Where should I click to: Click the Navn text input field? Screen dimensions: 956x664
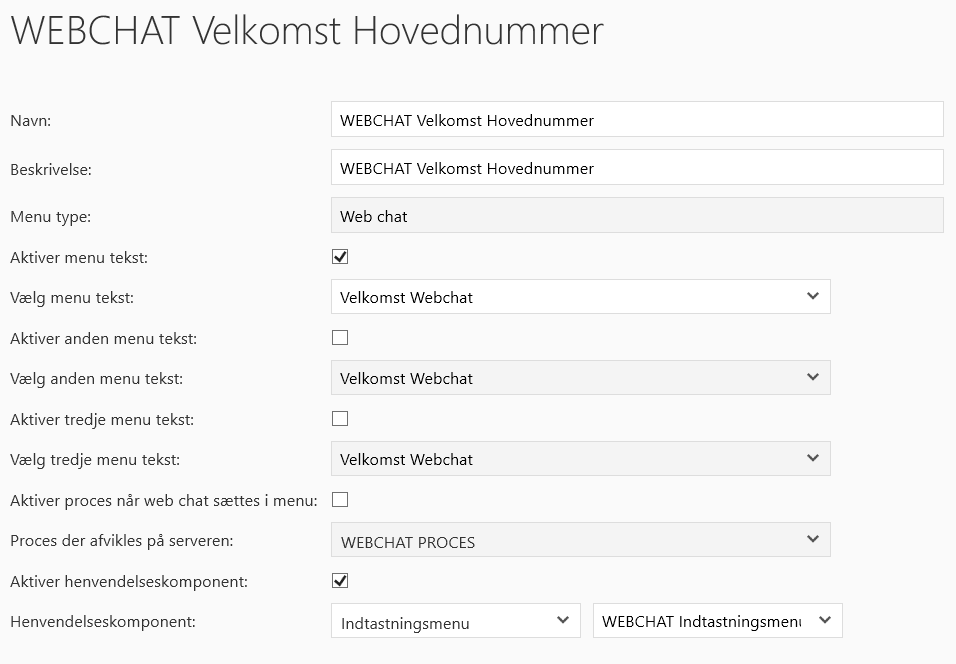[636, 120]
